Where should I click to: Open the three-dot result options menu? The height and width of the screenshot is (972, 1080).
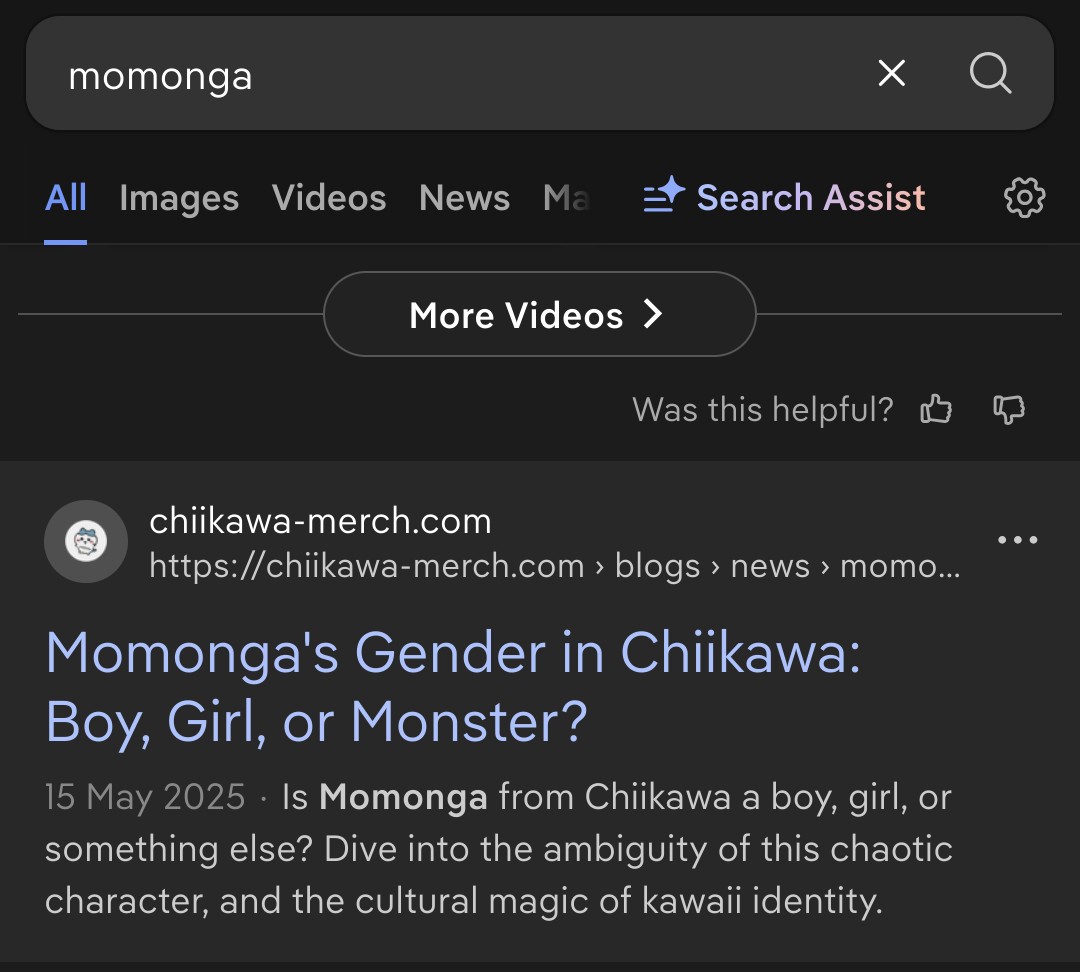click(1017, 541)
